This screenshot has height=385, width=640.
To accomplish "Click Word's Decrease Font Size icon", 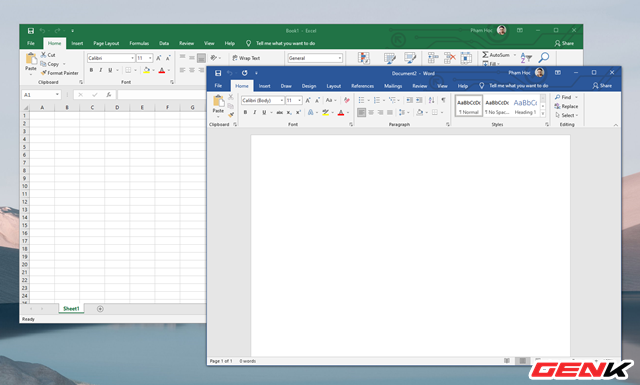I will coord(317,100).
